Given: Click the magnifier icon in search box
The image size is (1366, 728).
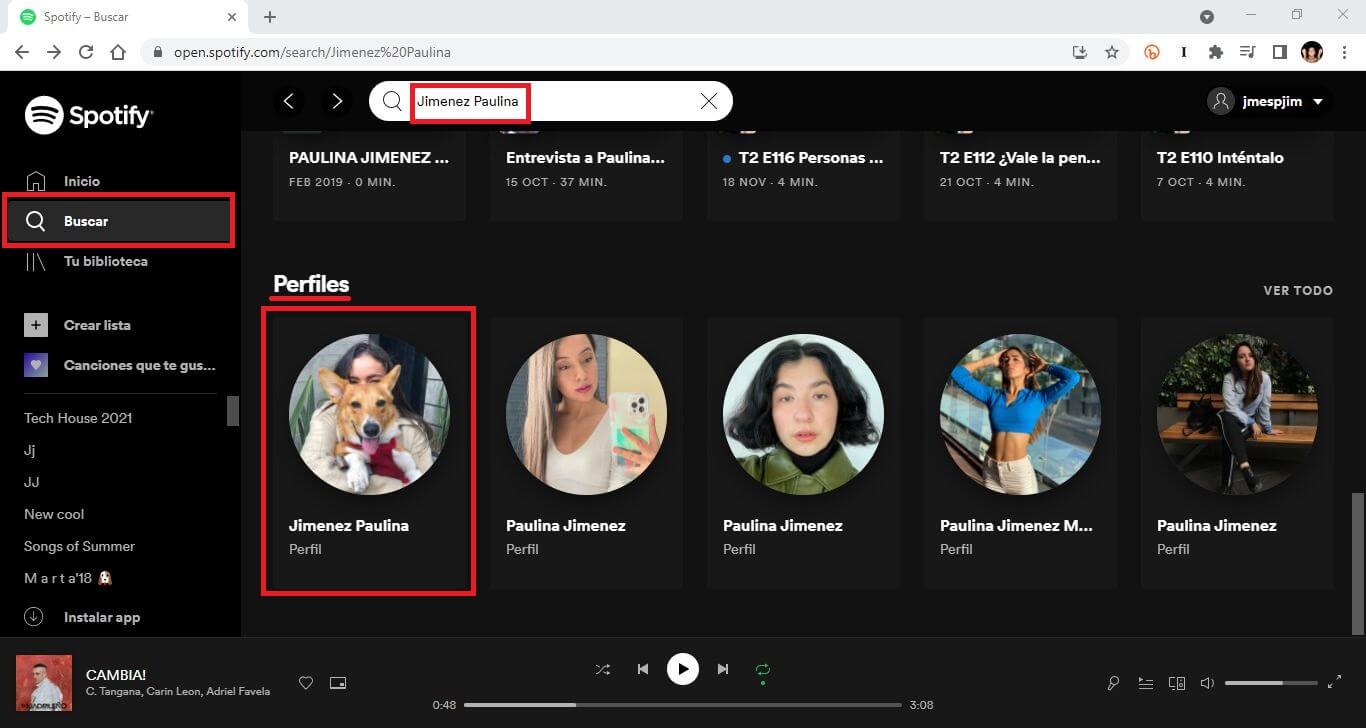Looking at the screenshot, I should (392, 101).
